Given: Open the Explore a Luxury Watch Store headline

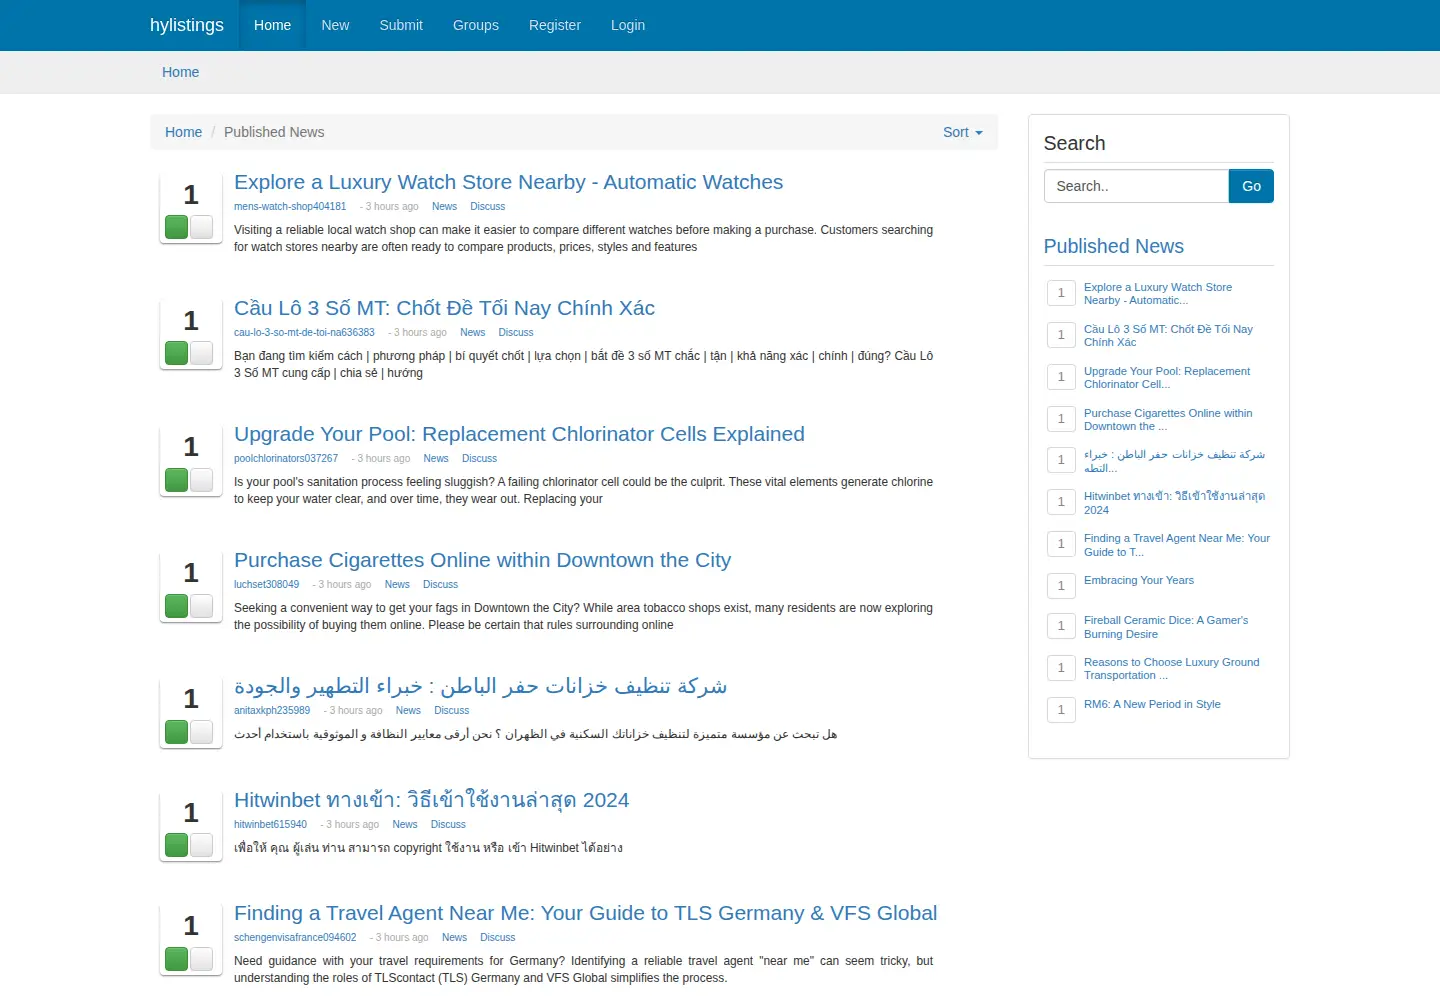Looking at the screenshot, I should click(x=508, y=182).
